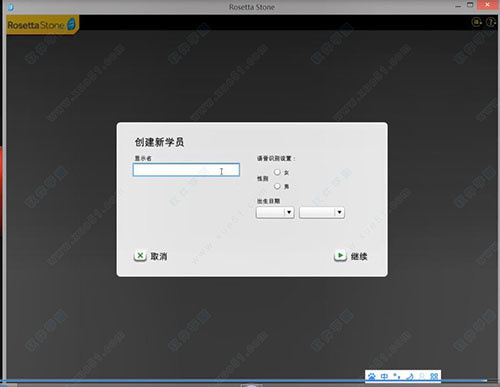
Task: Click the 出生日期 label
Action: [268, 201]
